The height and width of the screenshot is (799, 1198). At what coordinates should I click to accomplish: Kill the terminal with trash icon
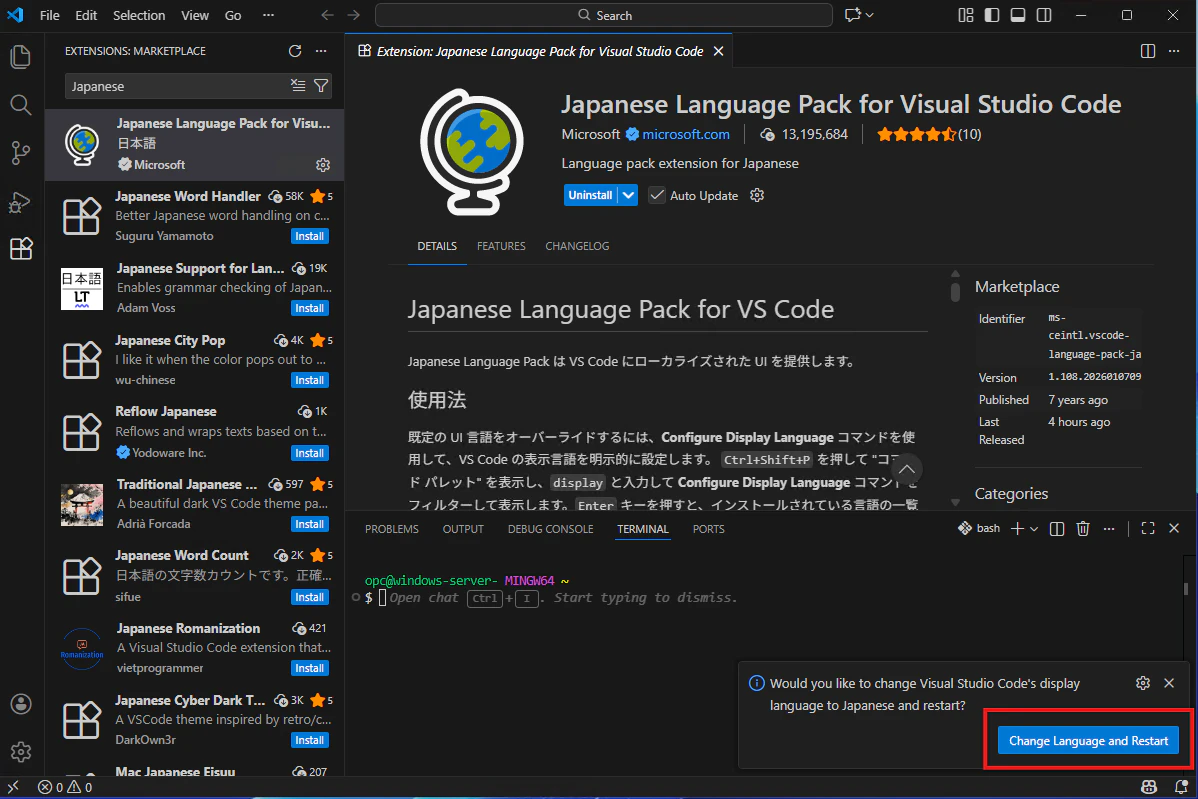pos(1083,529)
